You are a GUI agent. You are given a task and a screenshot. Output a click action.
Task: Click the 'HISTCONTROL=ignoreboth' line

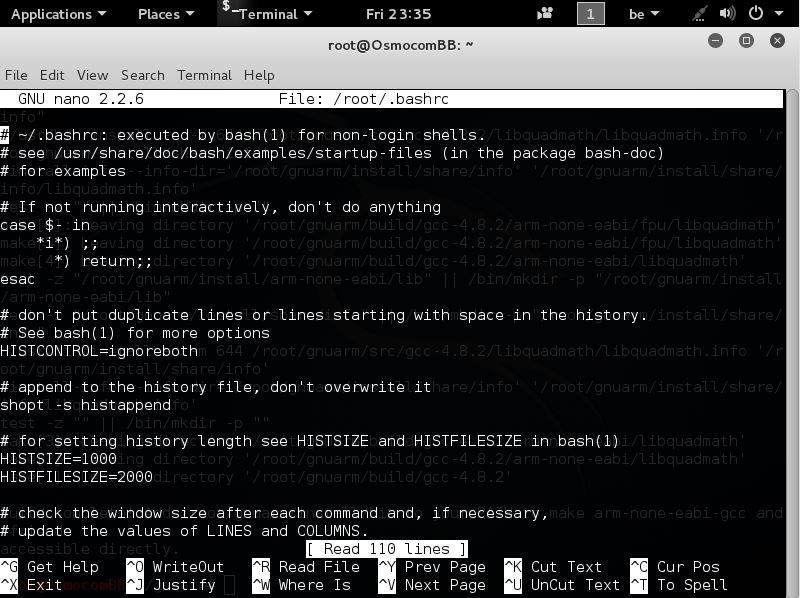coord(99,351)
